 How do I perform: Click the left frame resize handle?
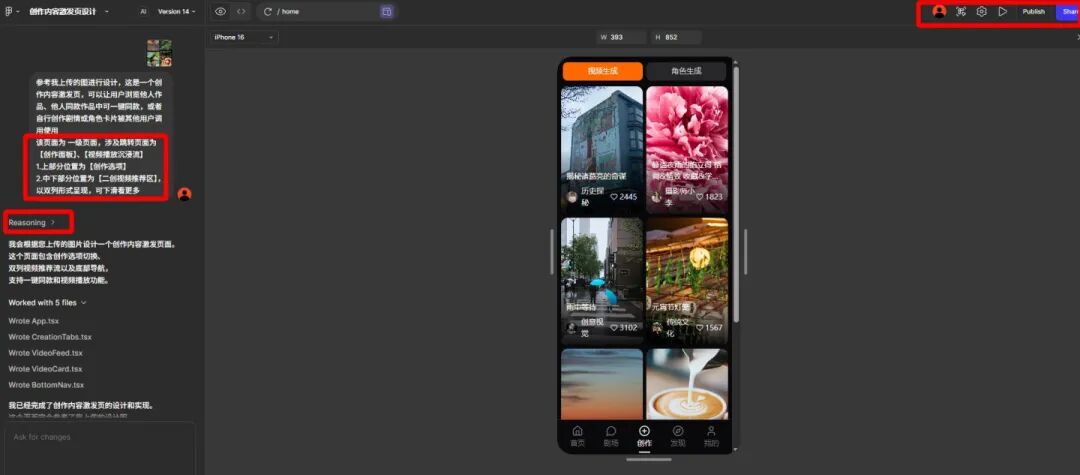(551, 252)
